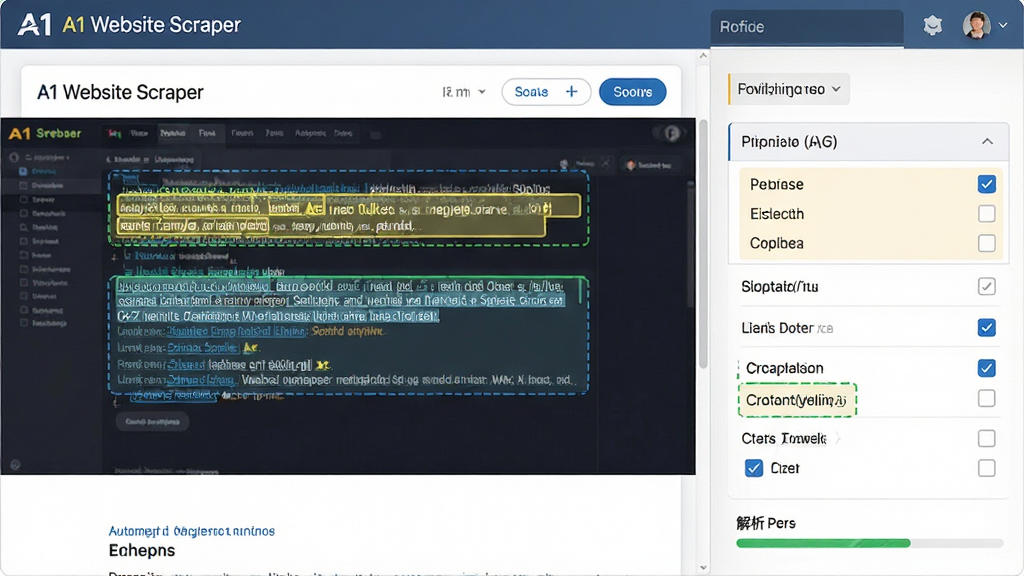Click the A1 Sreboar logo in the dark panel
The image size is (1024, 576).
pos(45,133)
